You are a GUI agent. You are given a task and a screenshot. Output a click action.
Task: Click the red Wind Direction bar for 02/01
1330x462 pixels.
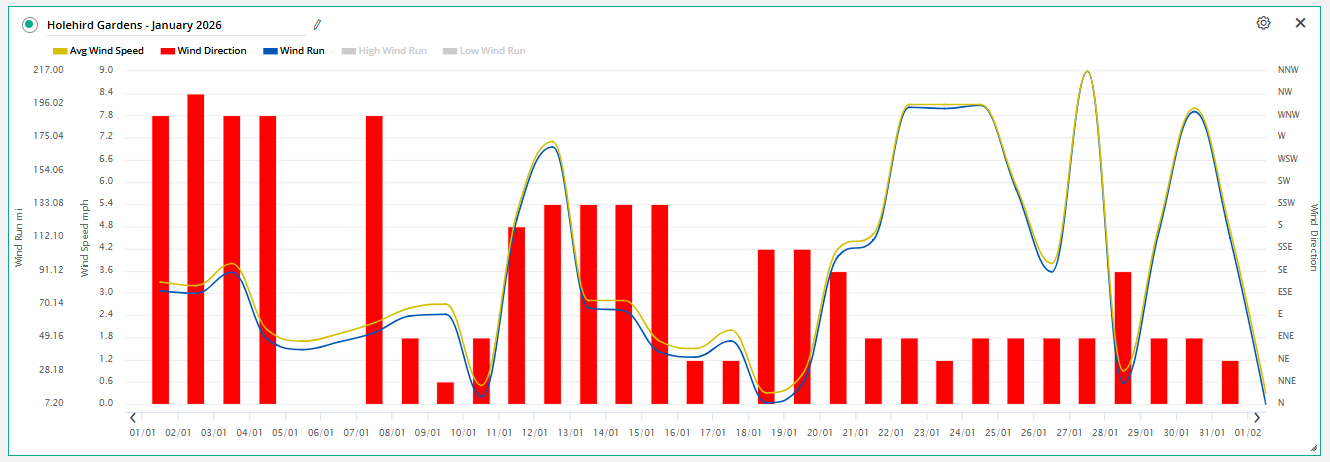click(196, 250)
